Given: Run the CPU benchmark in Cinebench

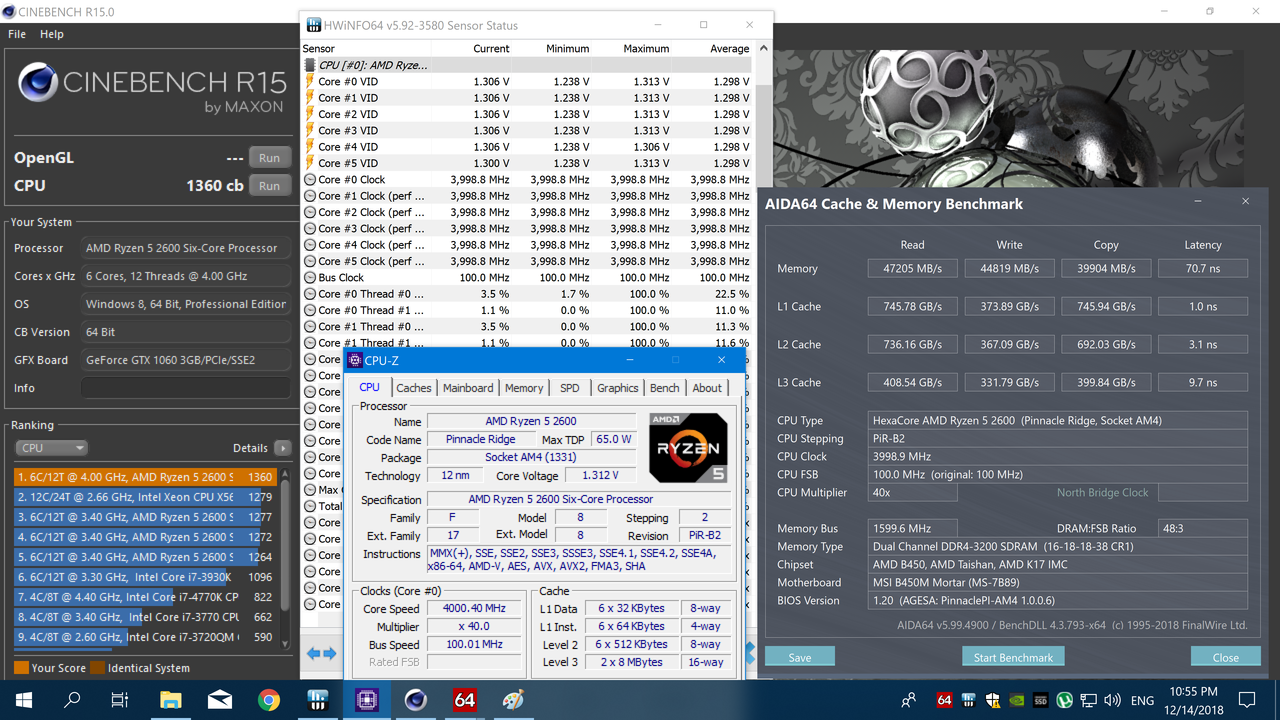Looking at the screenshot, I should pos(270,186).
